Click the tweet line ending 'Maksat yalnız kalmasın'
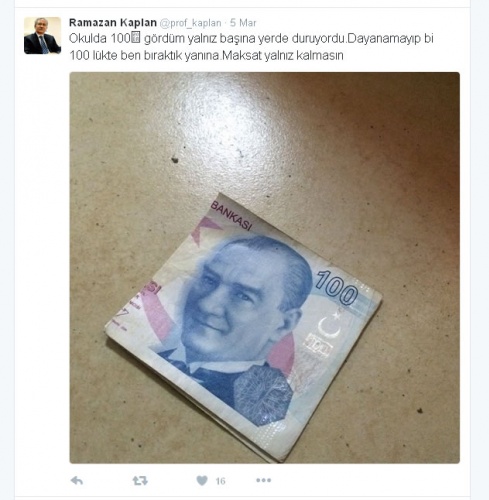 pyautogui.click(x=206, y=55)
